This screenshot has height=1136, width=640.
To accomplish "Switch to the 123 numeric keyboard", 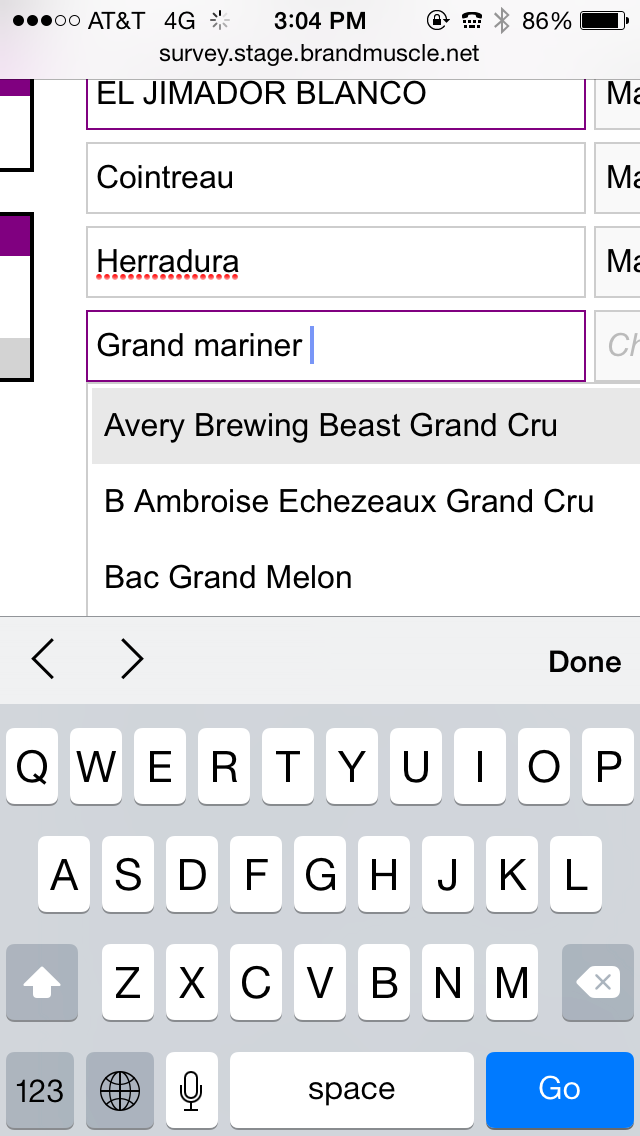I will [x=40, y=1090].
